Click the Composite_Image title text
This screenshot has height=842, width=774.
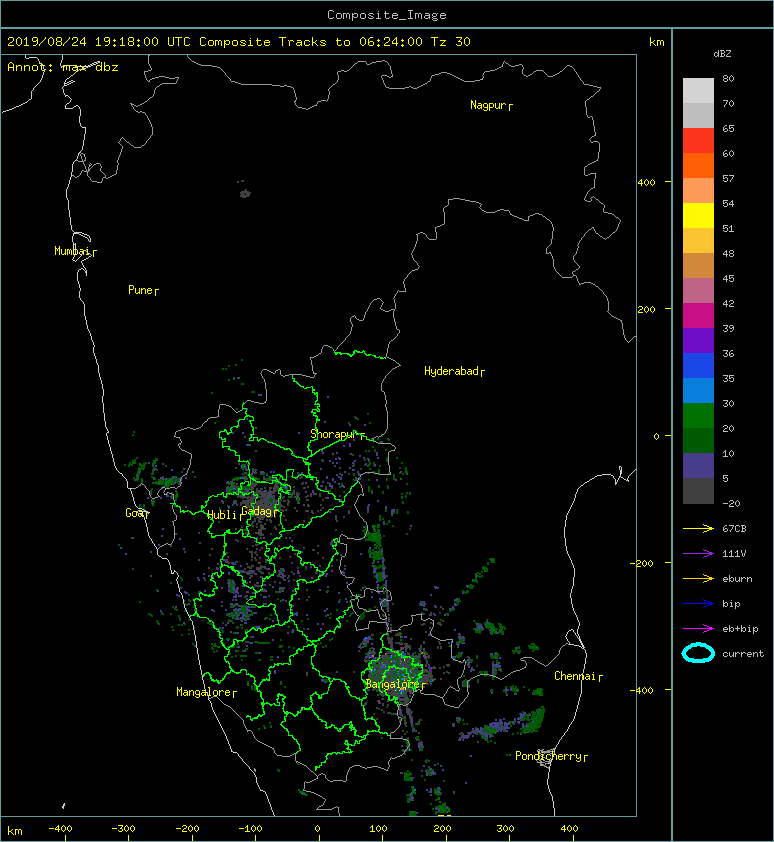click(x=387, y=15)
